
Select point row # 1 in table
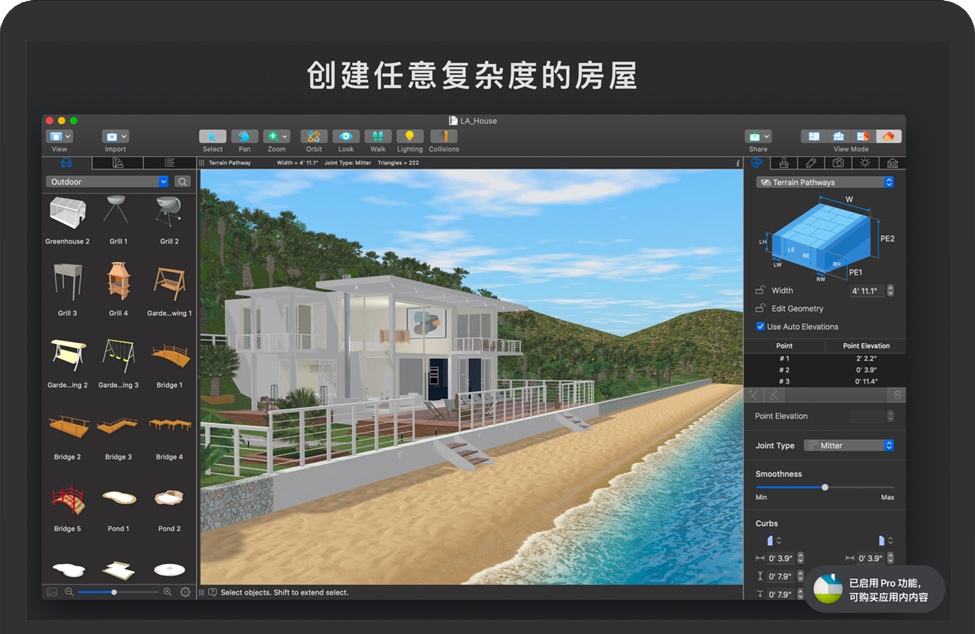[825, 359]
